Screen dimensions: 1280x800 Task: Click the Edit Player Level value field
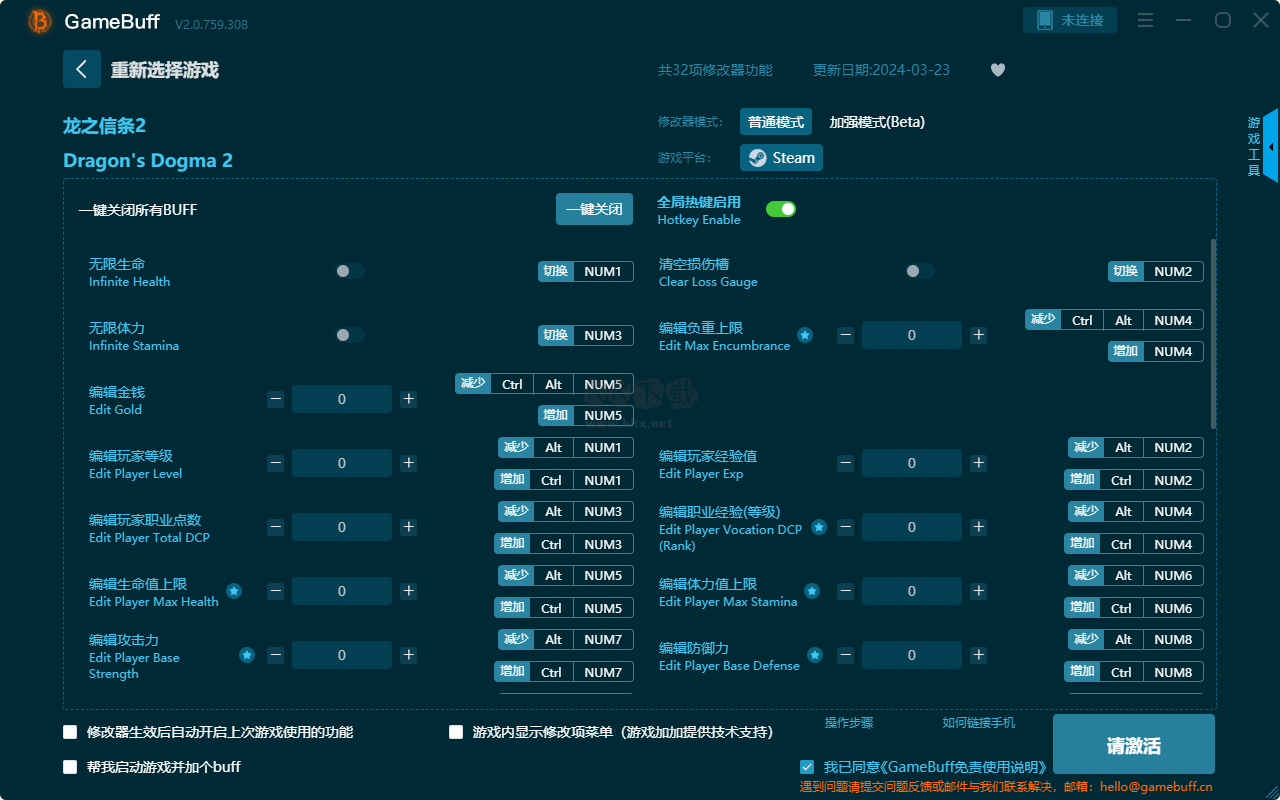point(342,463)
